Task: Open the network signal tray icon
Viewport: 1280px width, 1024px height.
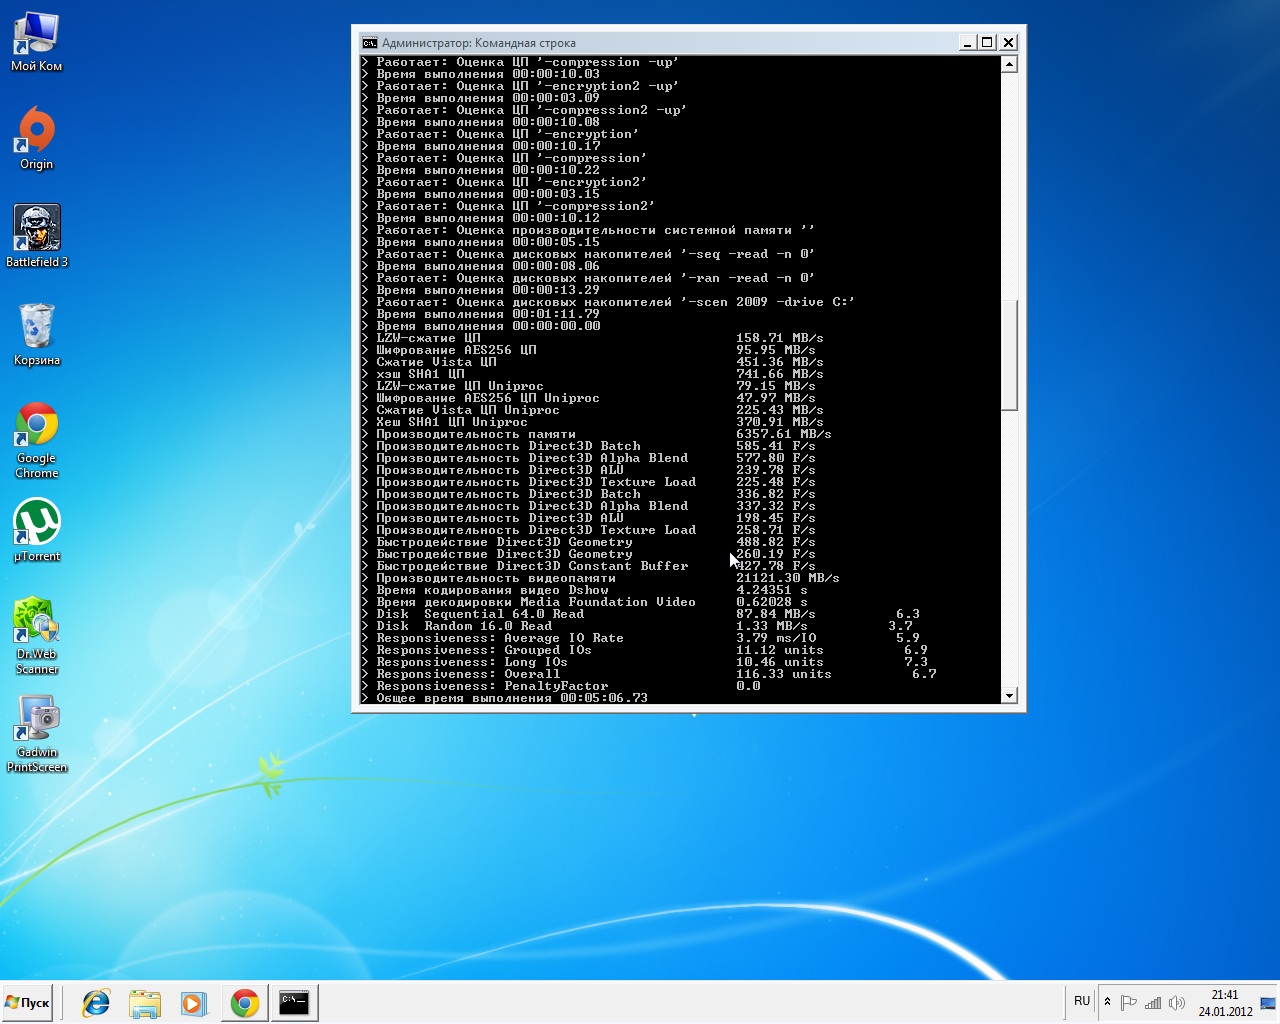Action: point(1153,1002)
